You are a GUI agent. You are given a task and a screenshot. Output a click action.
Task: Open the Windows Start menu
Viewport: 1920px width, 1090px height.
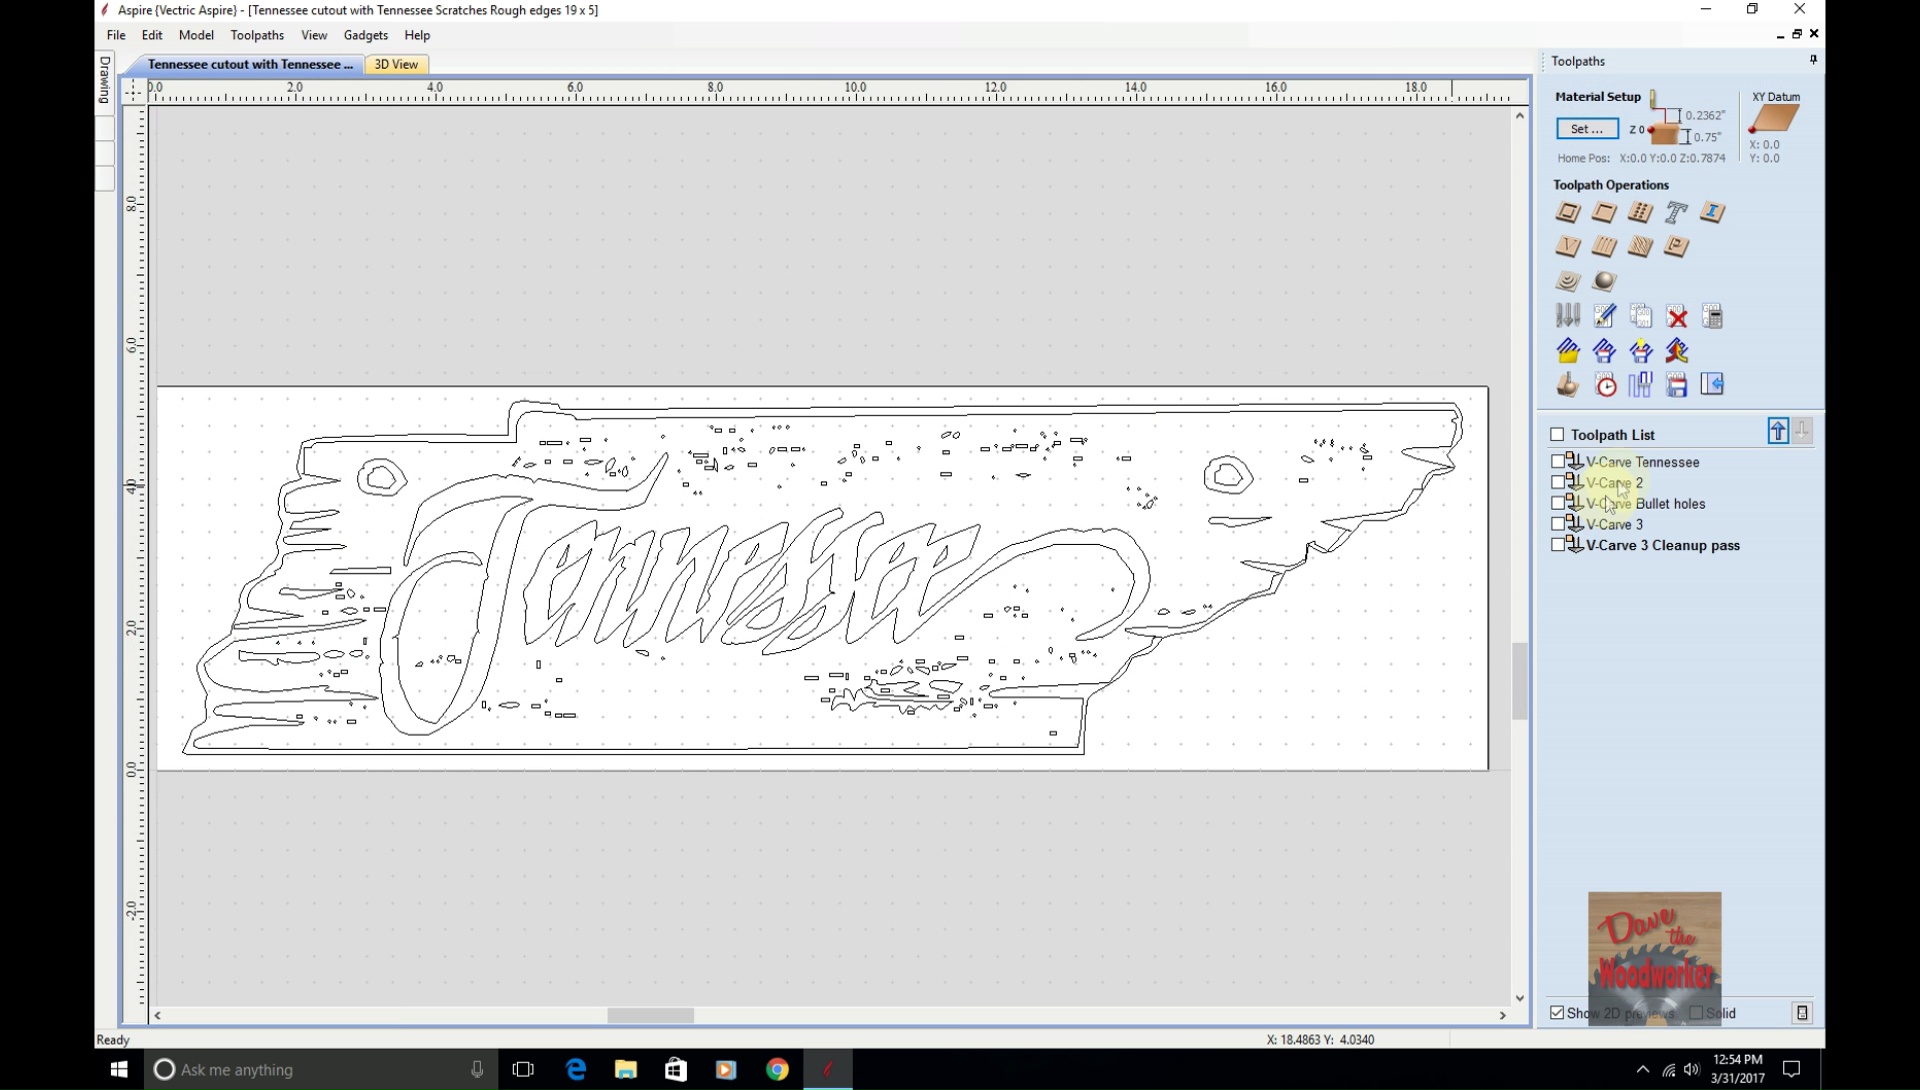tap(119, 1069)
